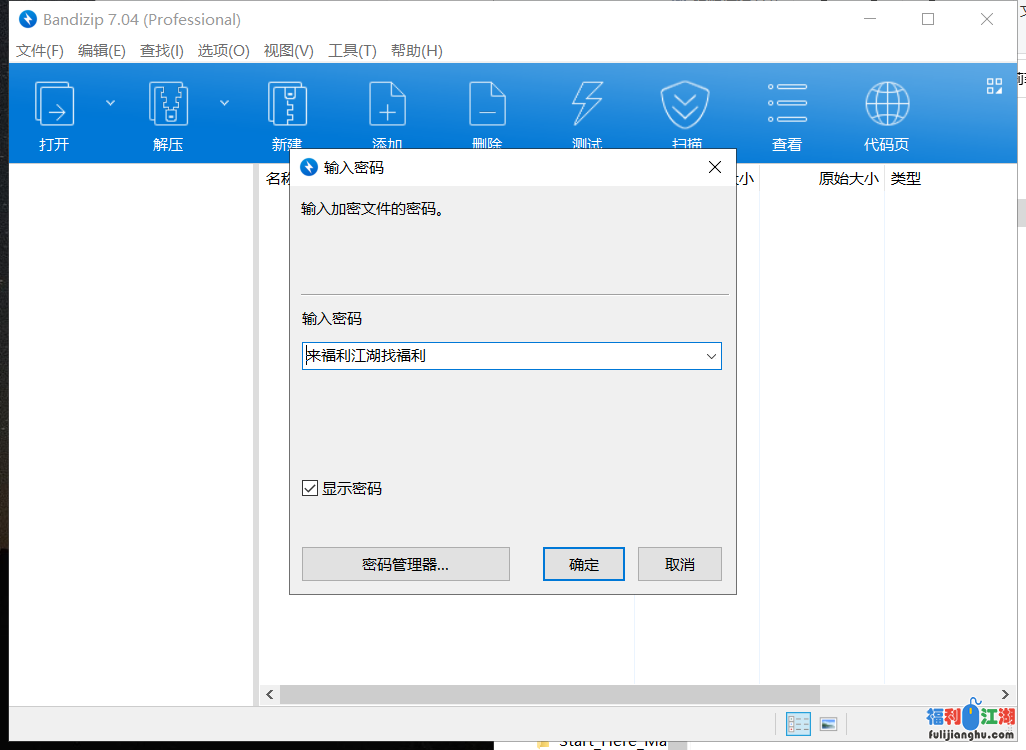The image size is (1026, 750).
Task: Select the 打开 (Open) archive tool
Action: [x=53, y=112]
